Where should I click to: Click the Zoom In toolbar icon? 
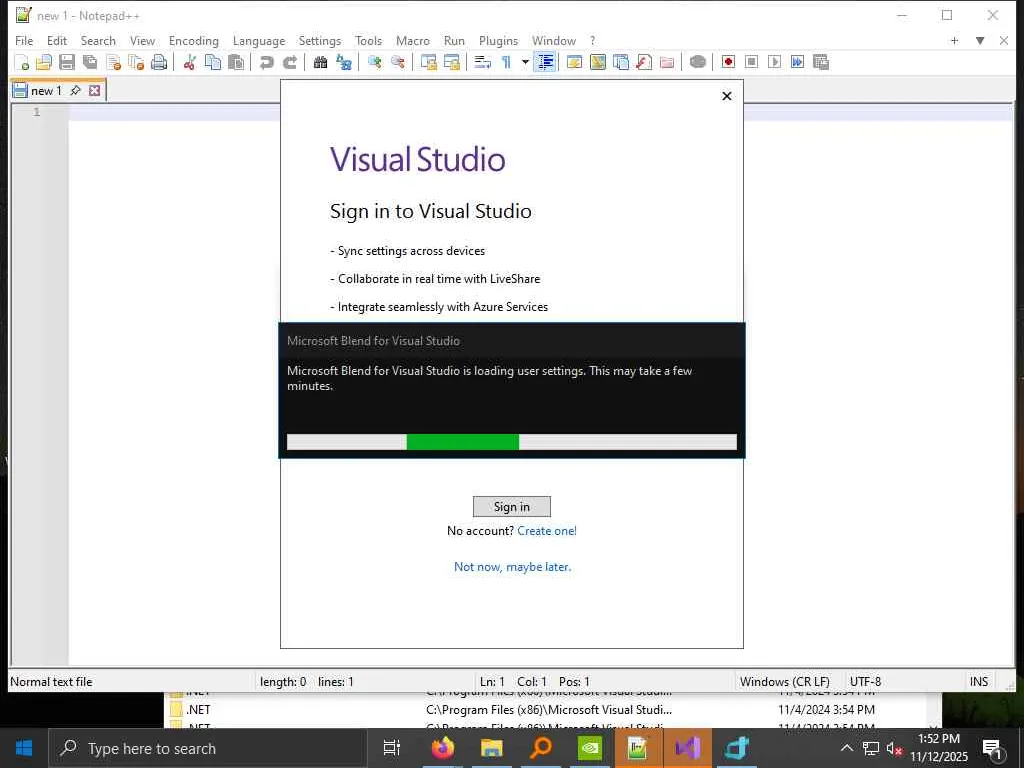click(x=374, y=62)
